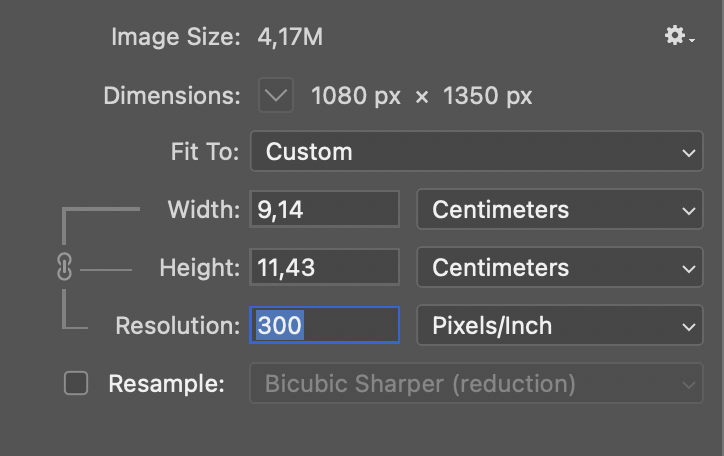The width and height of the screenshot is (724, 456).
Task: Click the Width label
Action: pyautogui.click(x=204, y=210)
